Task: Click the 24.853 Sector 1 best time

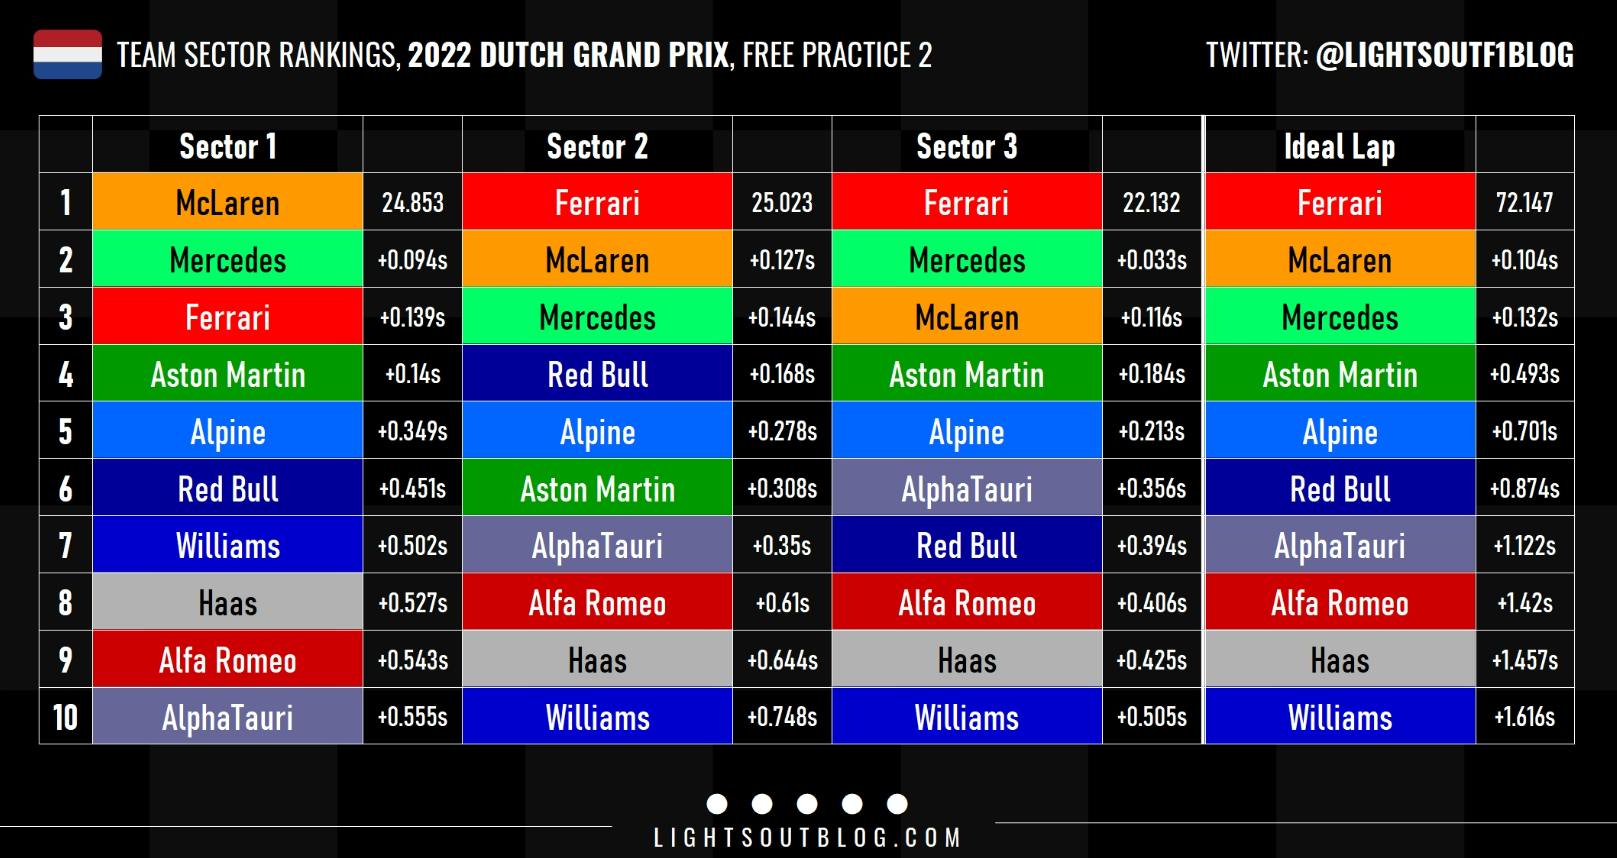Action: pos(412,202)
